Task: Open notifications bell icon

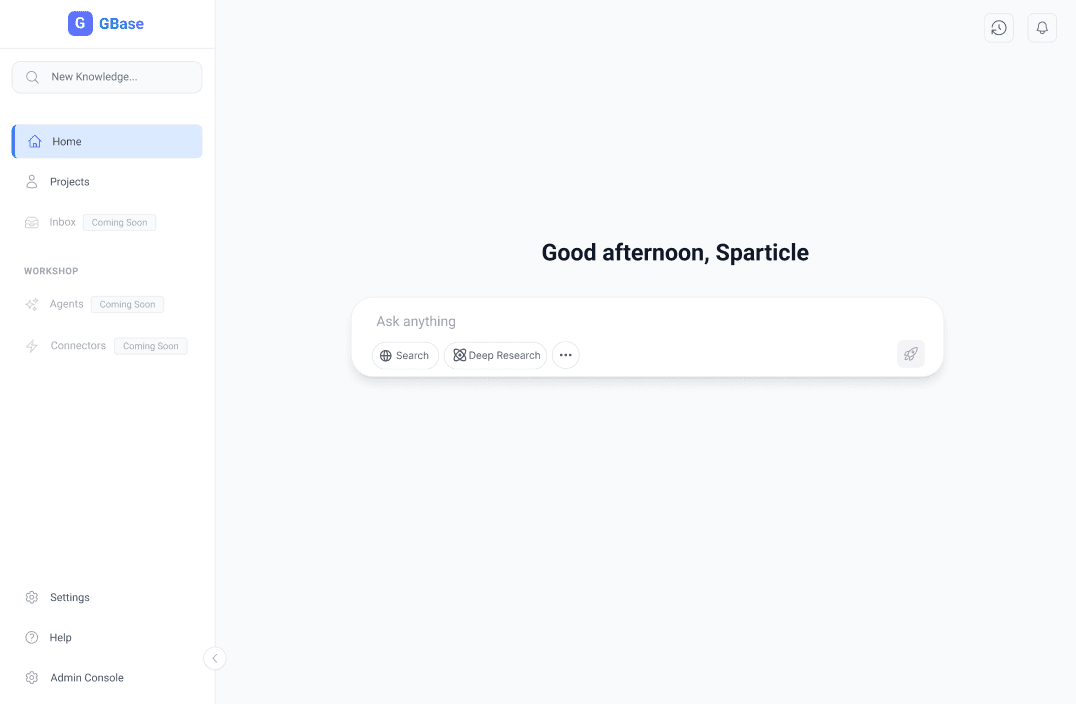Action: (1042, 28)
